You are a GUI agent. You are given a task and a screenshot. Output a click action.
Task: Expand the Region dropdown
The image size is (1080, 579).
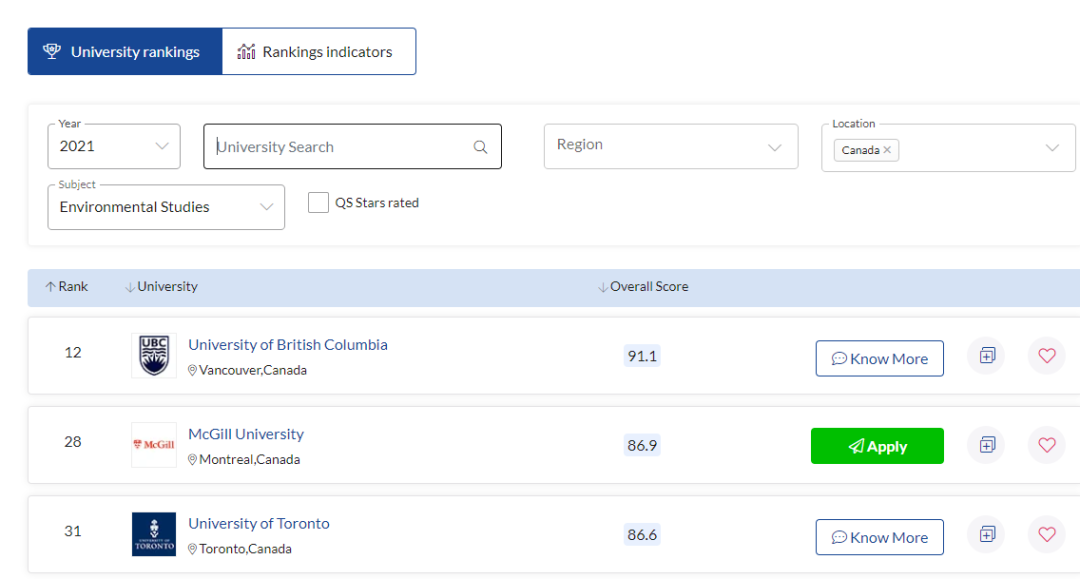(671, 146)
